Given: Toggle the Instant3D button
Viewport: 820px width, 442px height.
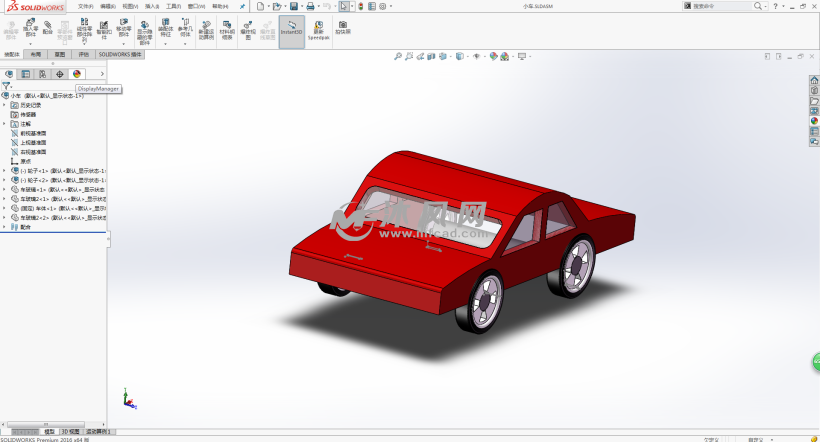Looking at the screenshot, I should pyautogui.click(x=292, y=31).
